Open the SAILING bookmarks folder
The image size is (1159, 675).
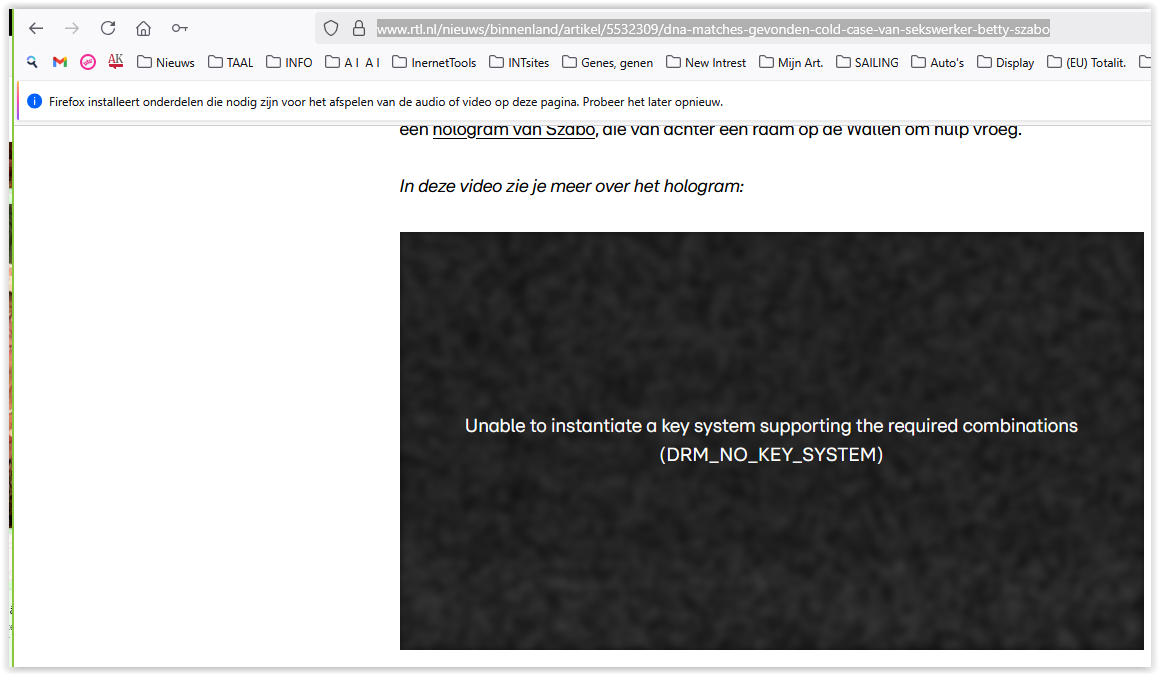(867, 62)
